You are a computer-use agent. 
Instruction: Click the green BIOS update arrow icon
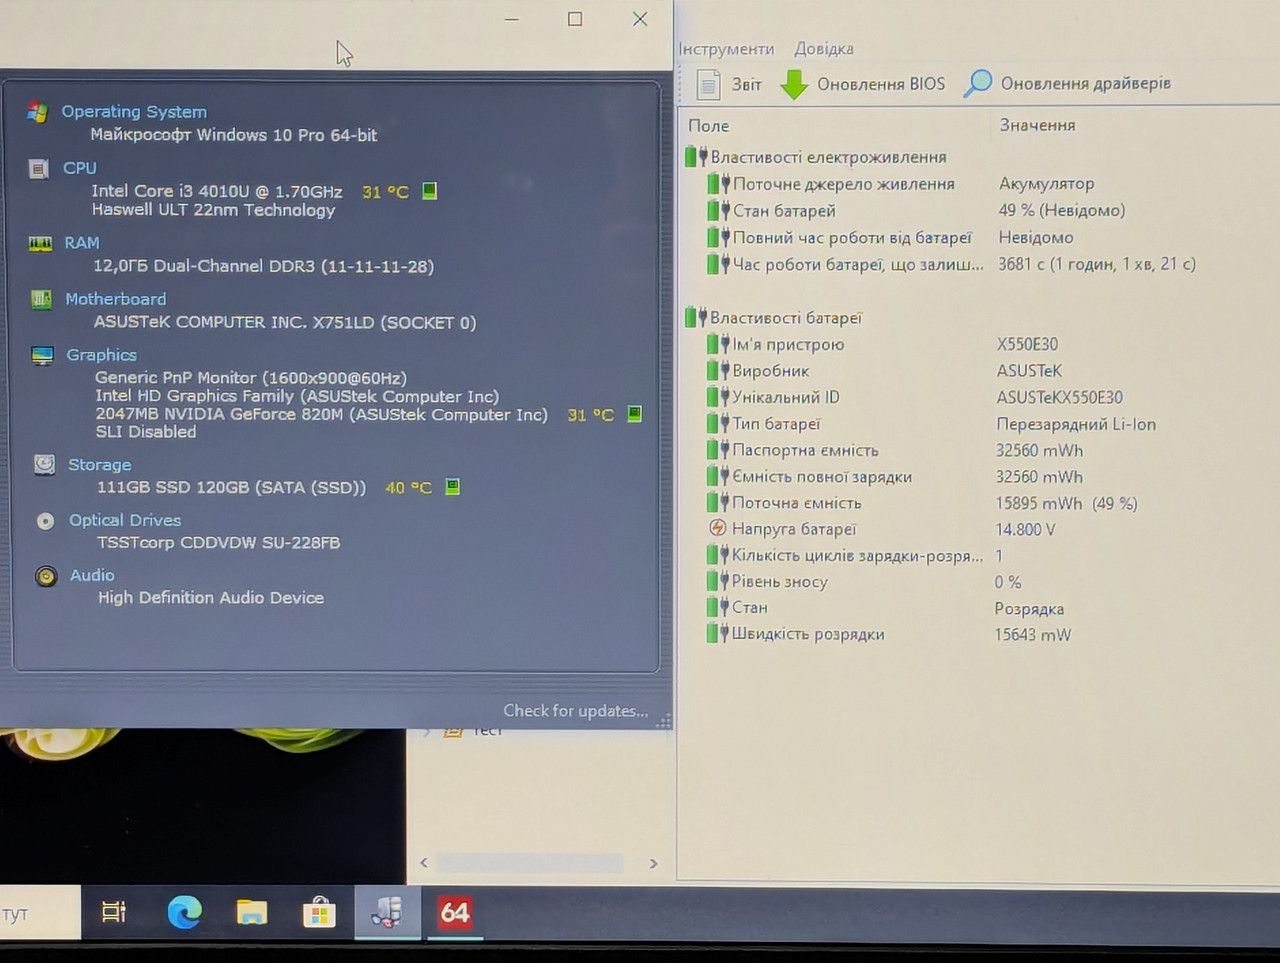coord(794,84)
